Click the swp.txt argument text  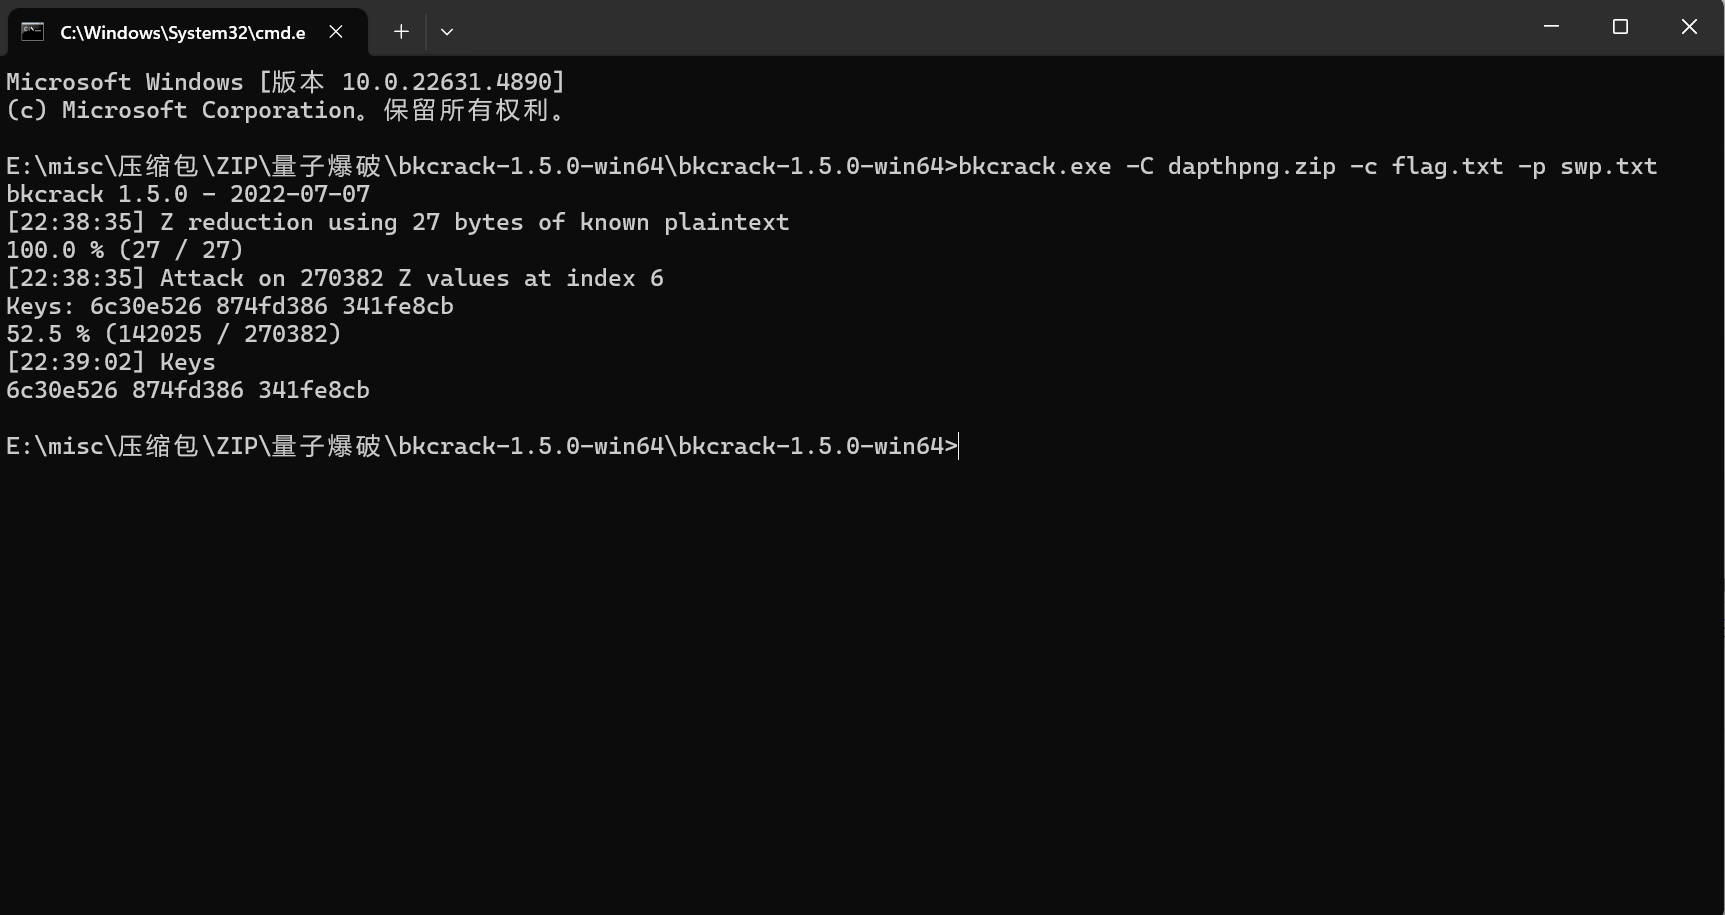1609,166
